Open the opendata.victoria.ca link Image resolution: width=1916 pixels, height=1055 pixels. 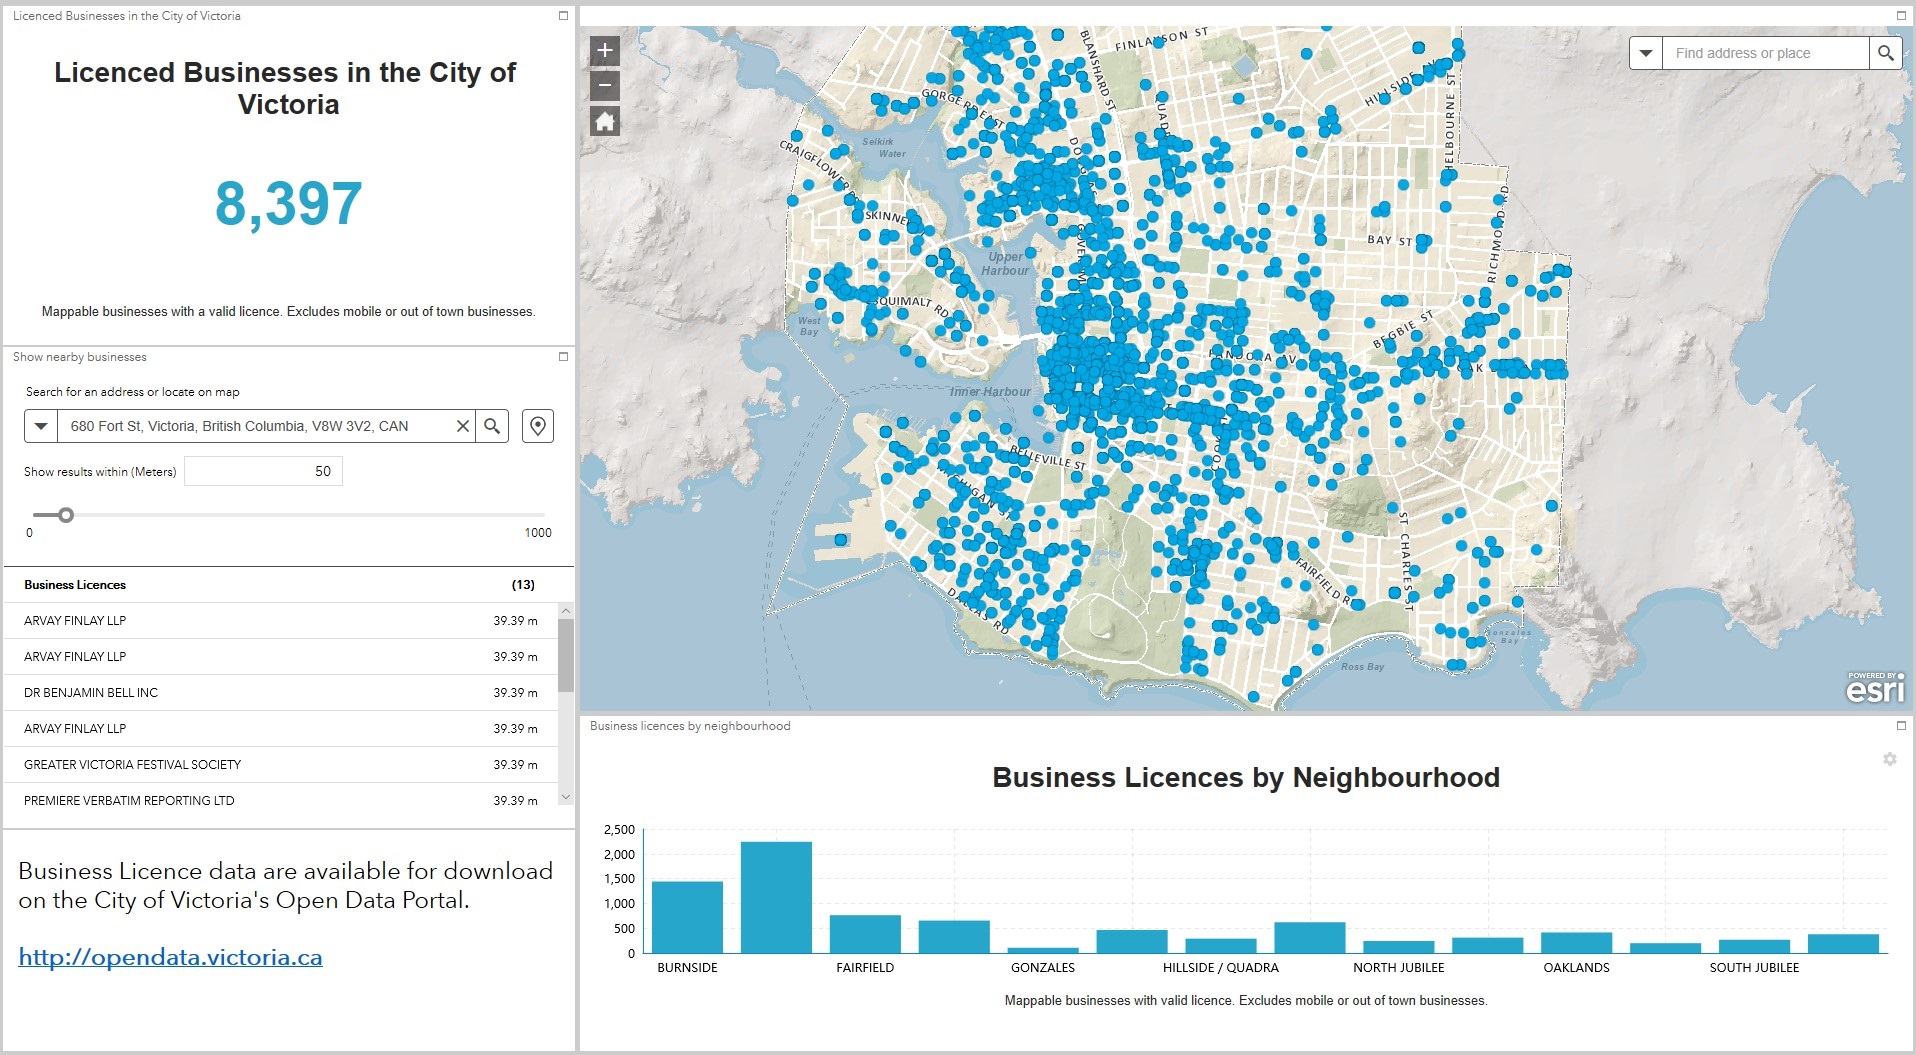pos(170,957)
